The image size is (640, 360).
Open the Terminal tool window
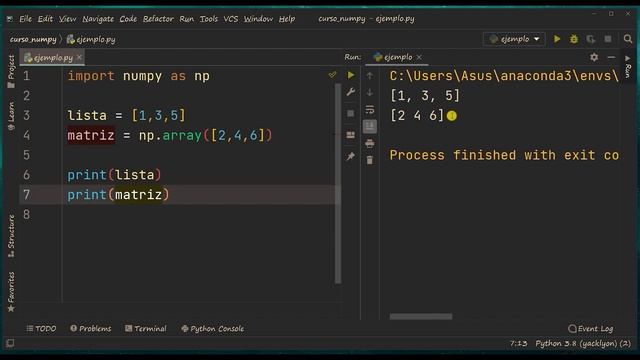click(x=146, y=329)
